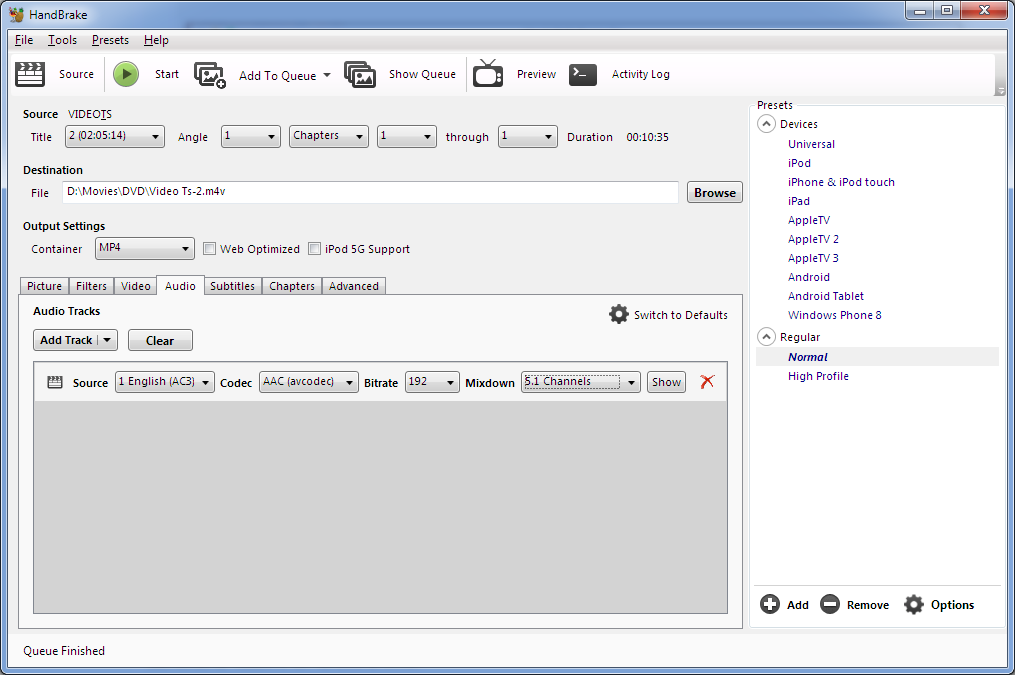The height and width of the screenshot is (675, 1015).
Task: Switch to the Subtitles tab
Action: [232, 286]
